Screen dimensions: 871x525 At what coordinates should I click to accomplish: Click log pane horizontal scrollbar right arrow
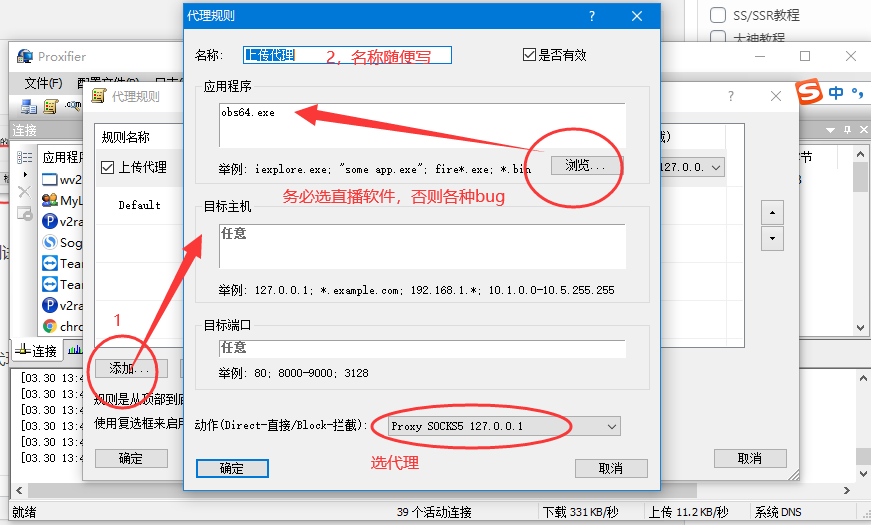[x=847, y=491]
